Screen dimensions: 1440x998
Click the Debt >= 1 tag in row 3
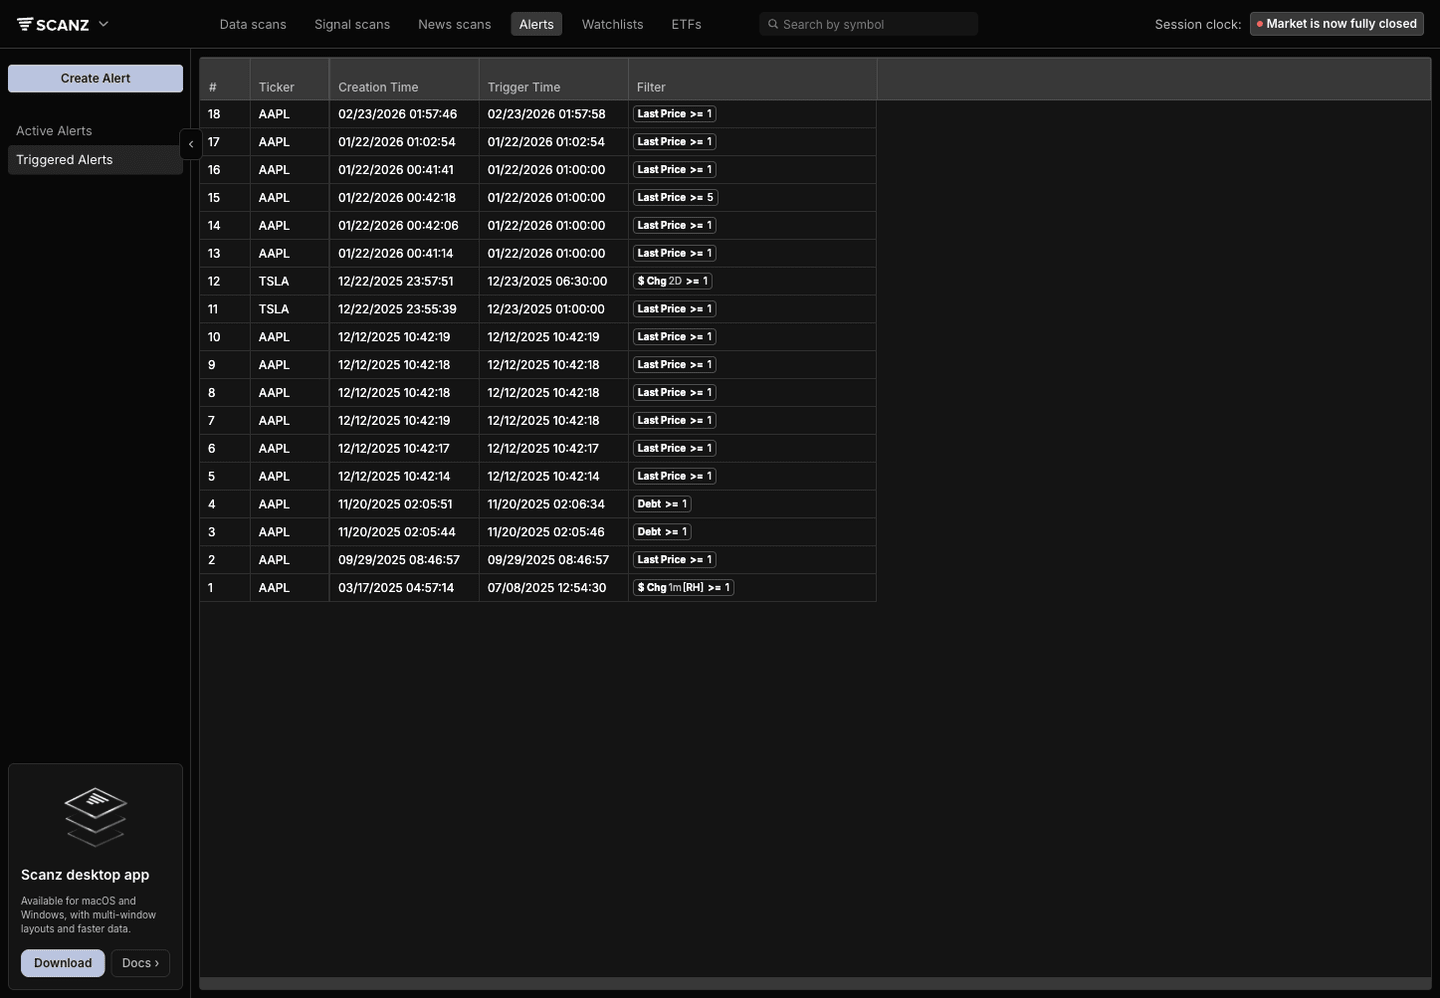coord(662,532)
